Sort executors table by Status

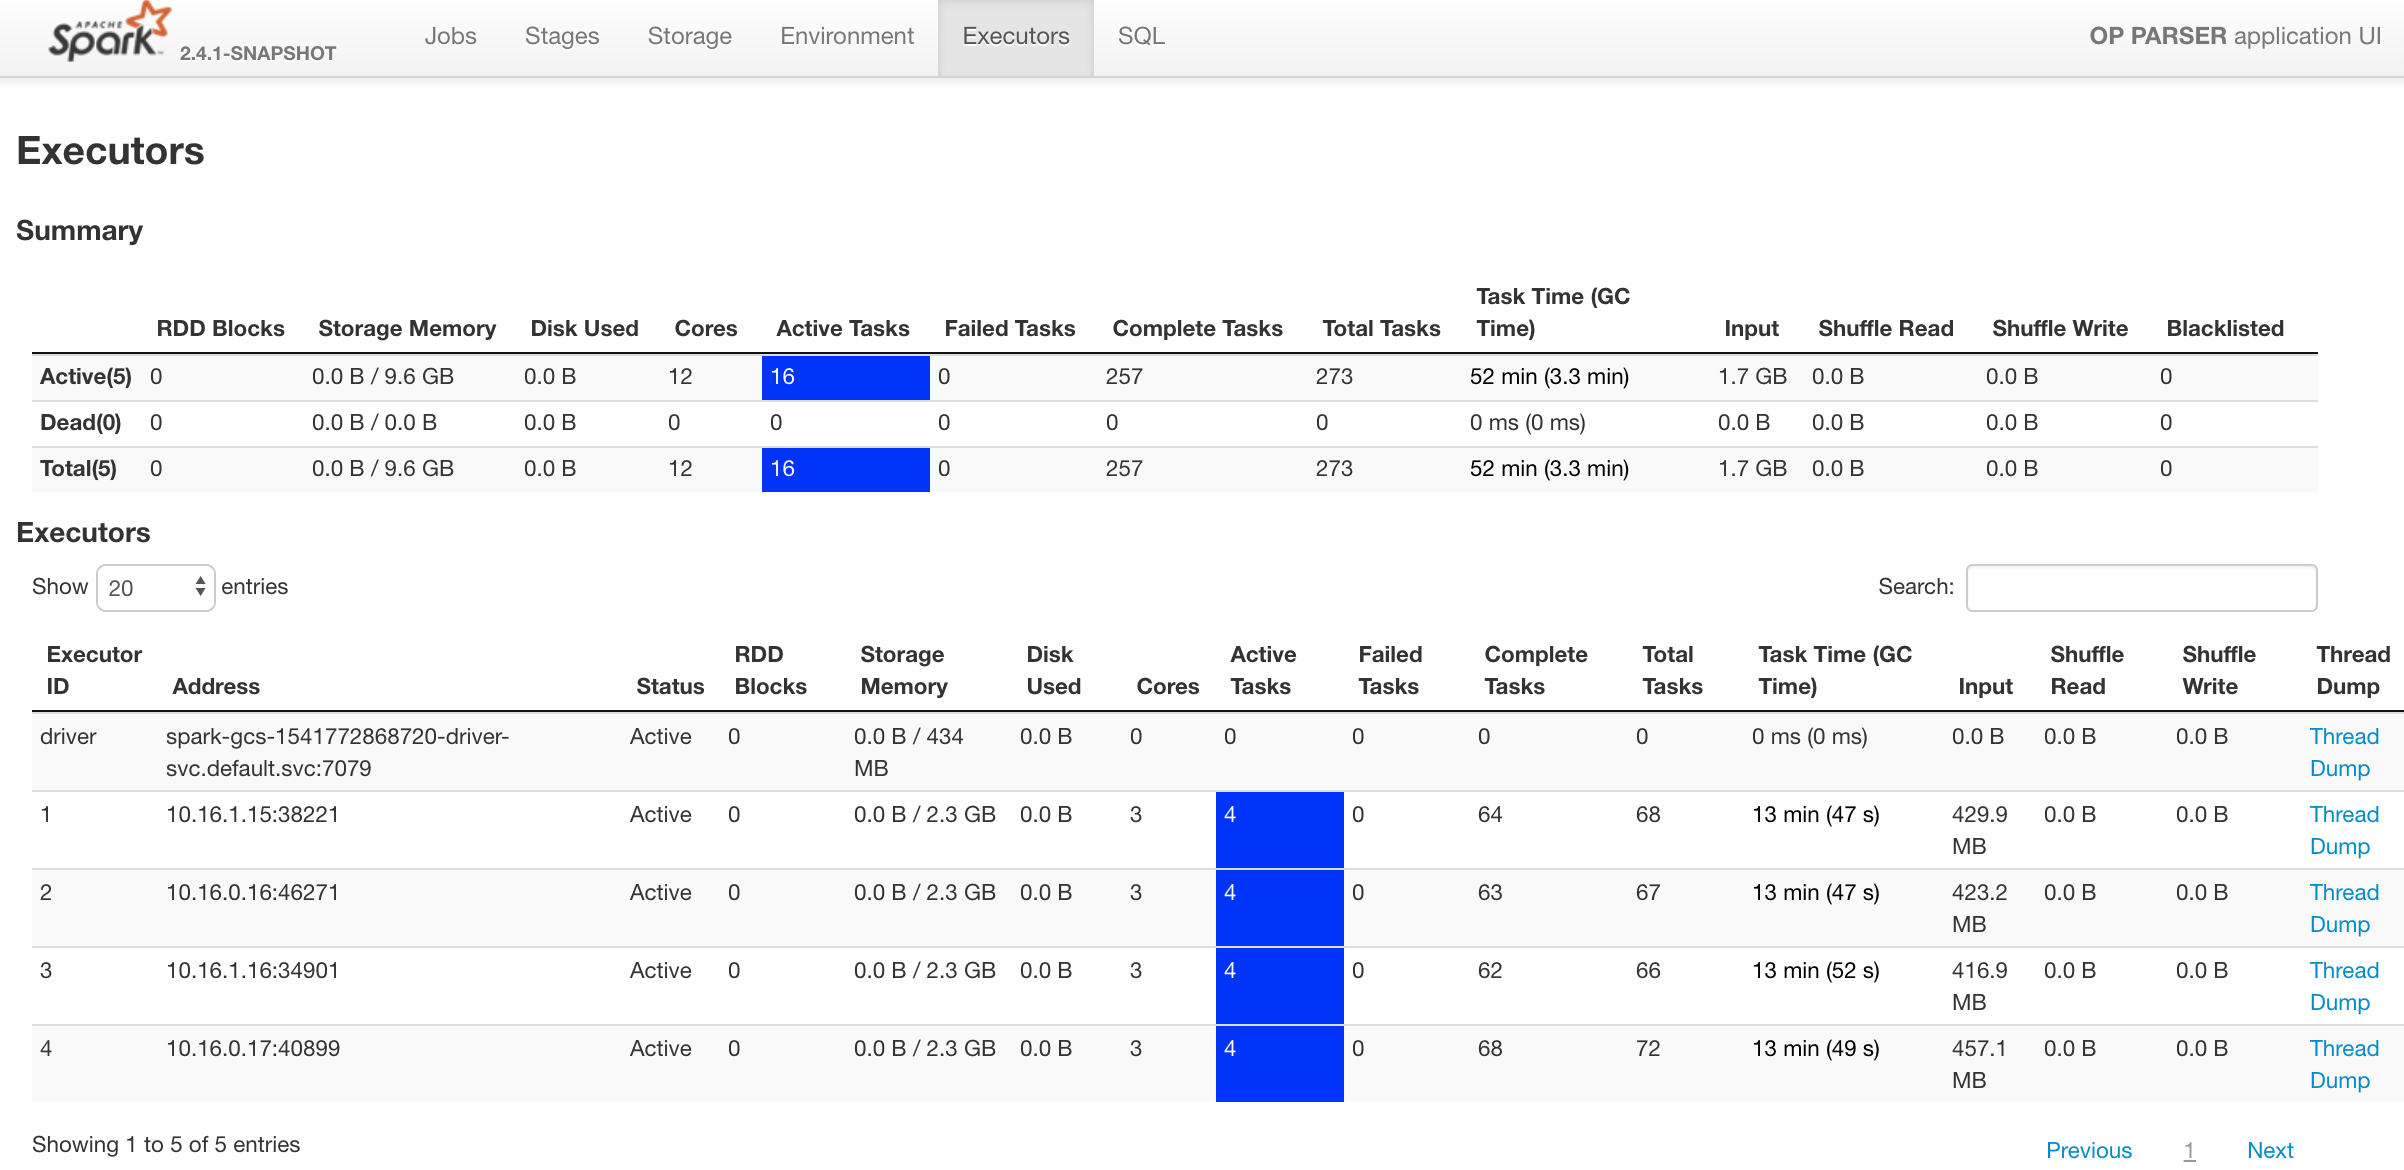670,686
